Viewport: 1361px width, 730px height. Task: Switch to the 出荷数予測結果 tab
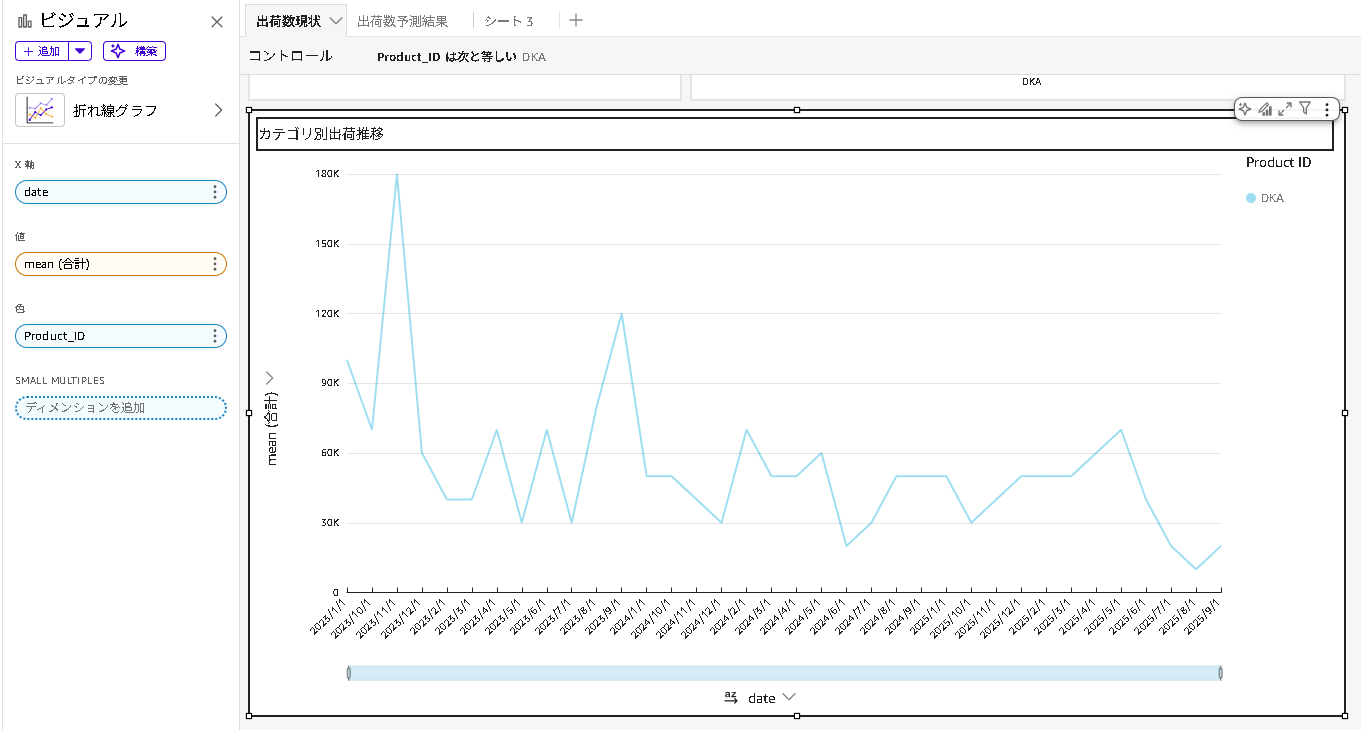tap(402, 21)
